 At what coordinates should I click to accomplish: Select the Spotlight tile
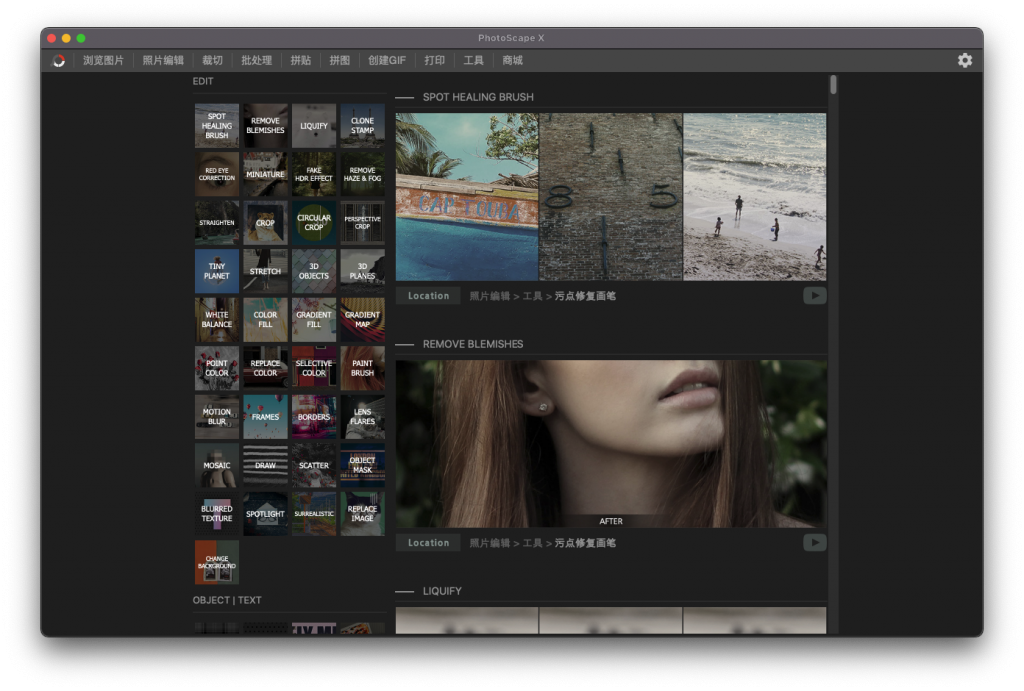pyautogui.click(x=265, y=514)
